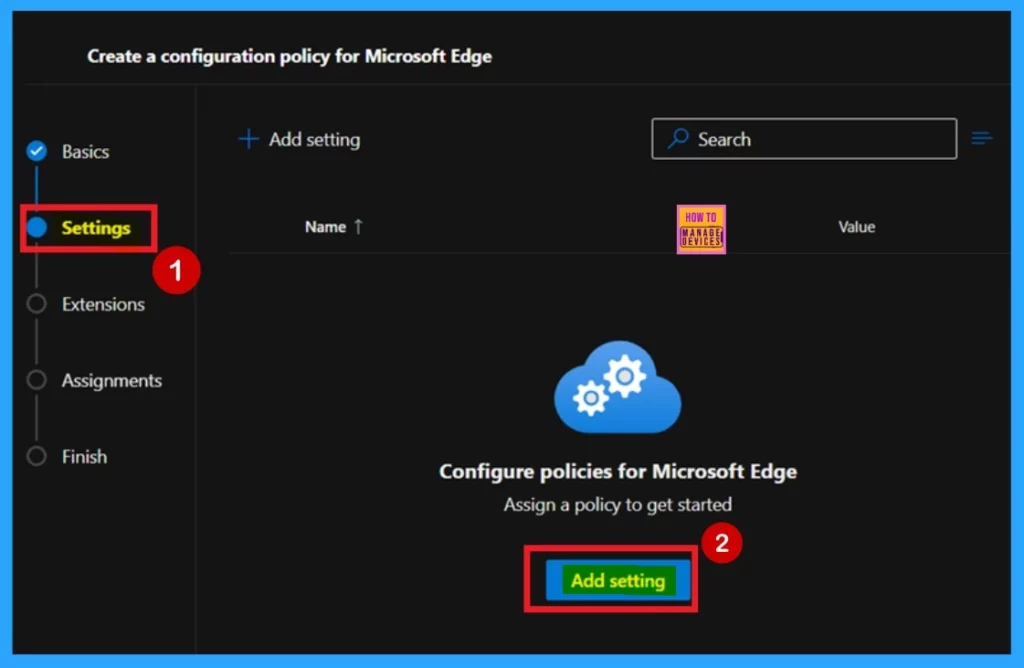Click the plus Add setting toolbar command
1024x668 pixels.
coord(299,139)
